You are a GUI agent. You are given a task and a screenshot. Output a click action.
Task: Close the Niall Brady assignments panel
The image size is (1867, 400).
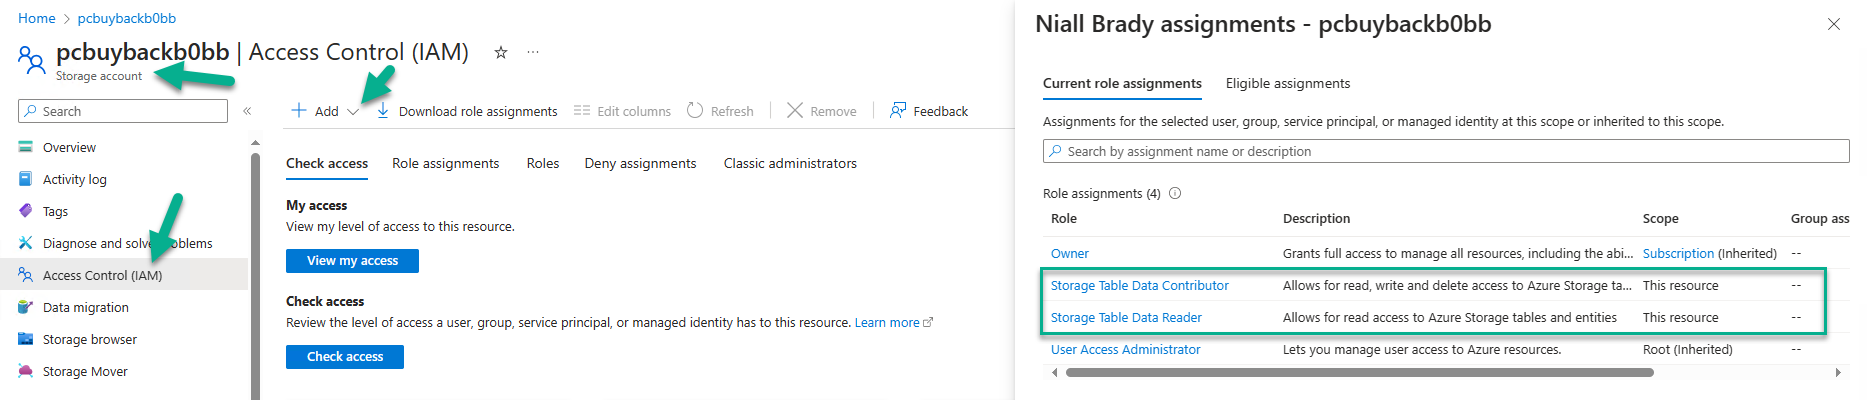(1834, 24)
